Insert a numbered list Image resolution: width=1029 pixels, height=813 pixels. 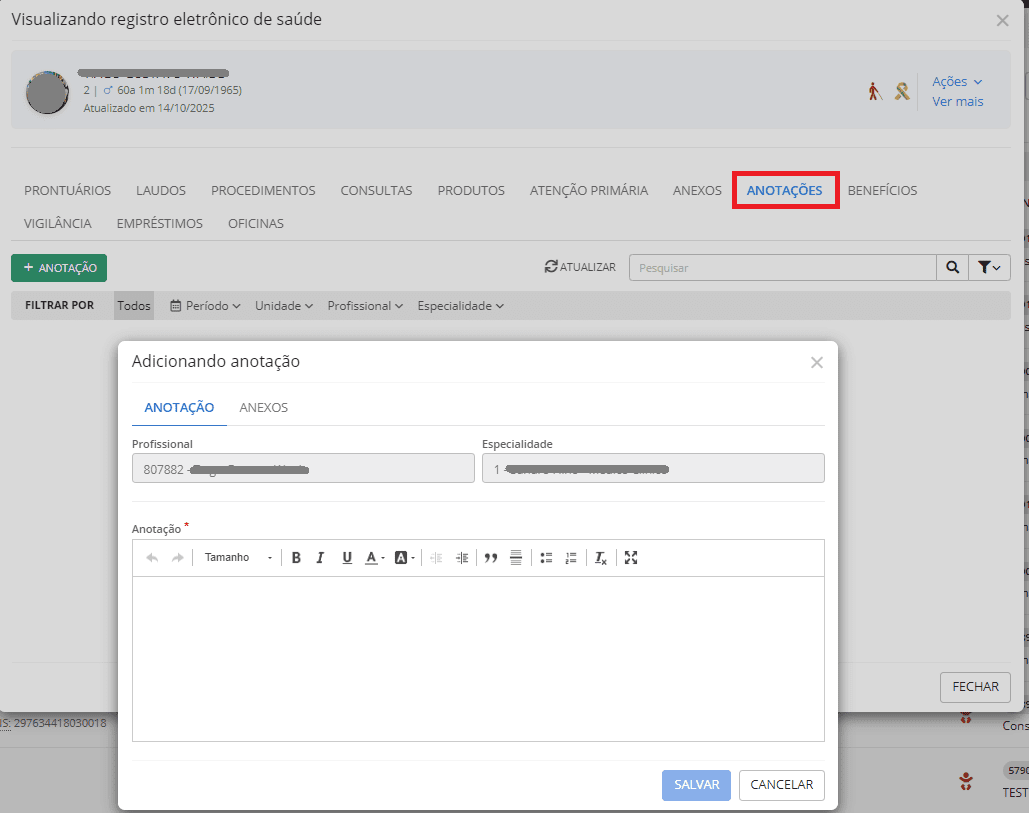pos(571,558)
